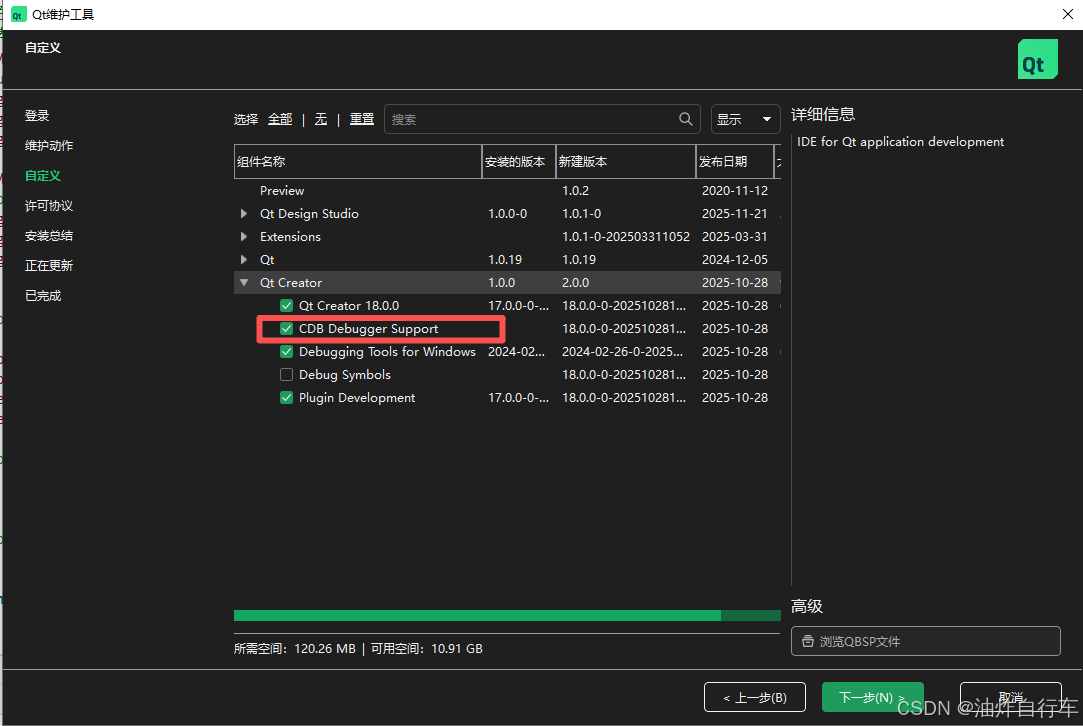Uncheck Qt Creator 18.0.0 checkbox
The width and height of the screenshot is (1083, 726).
click(287, 305)
